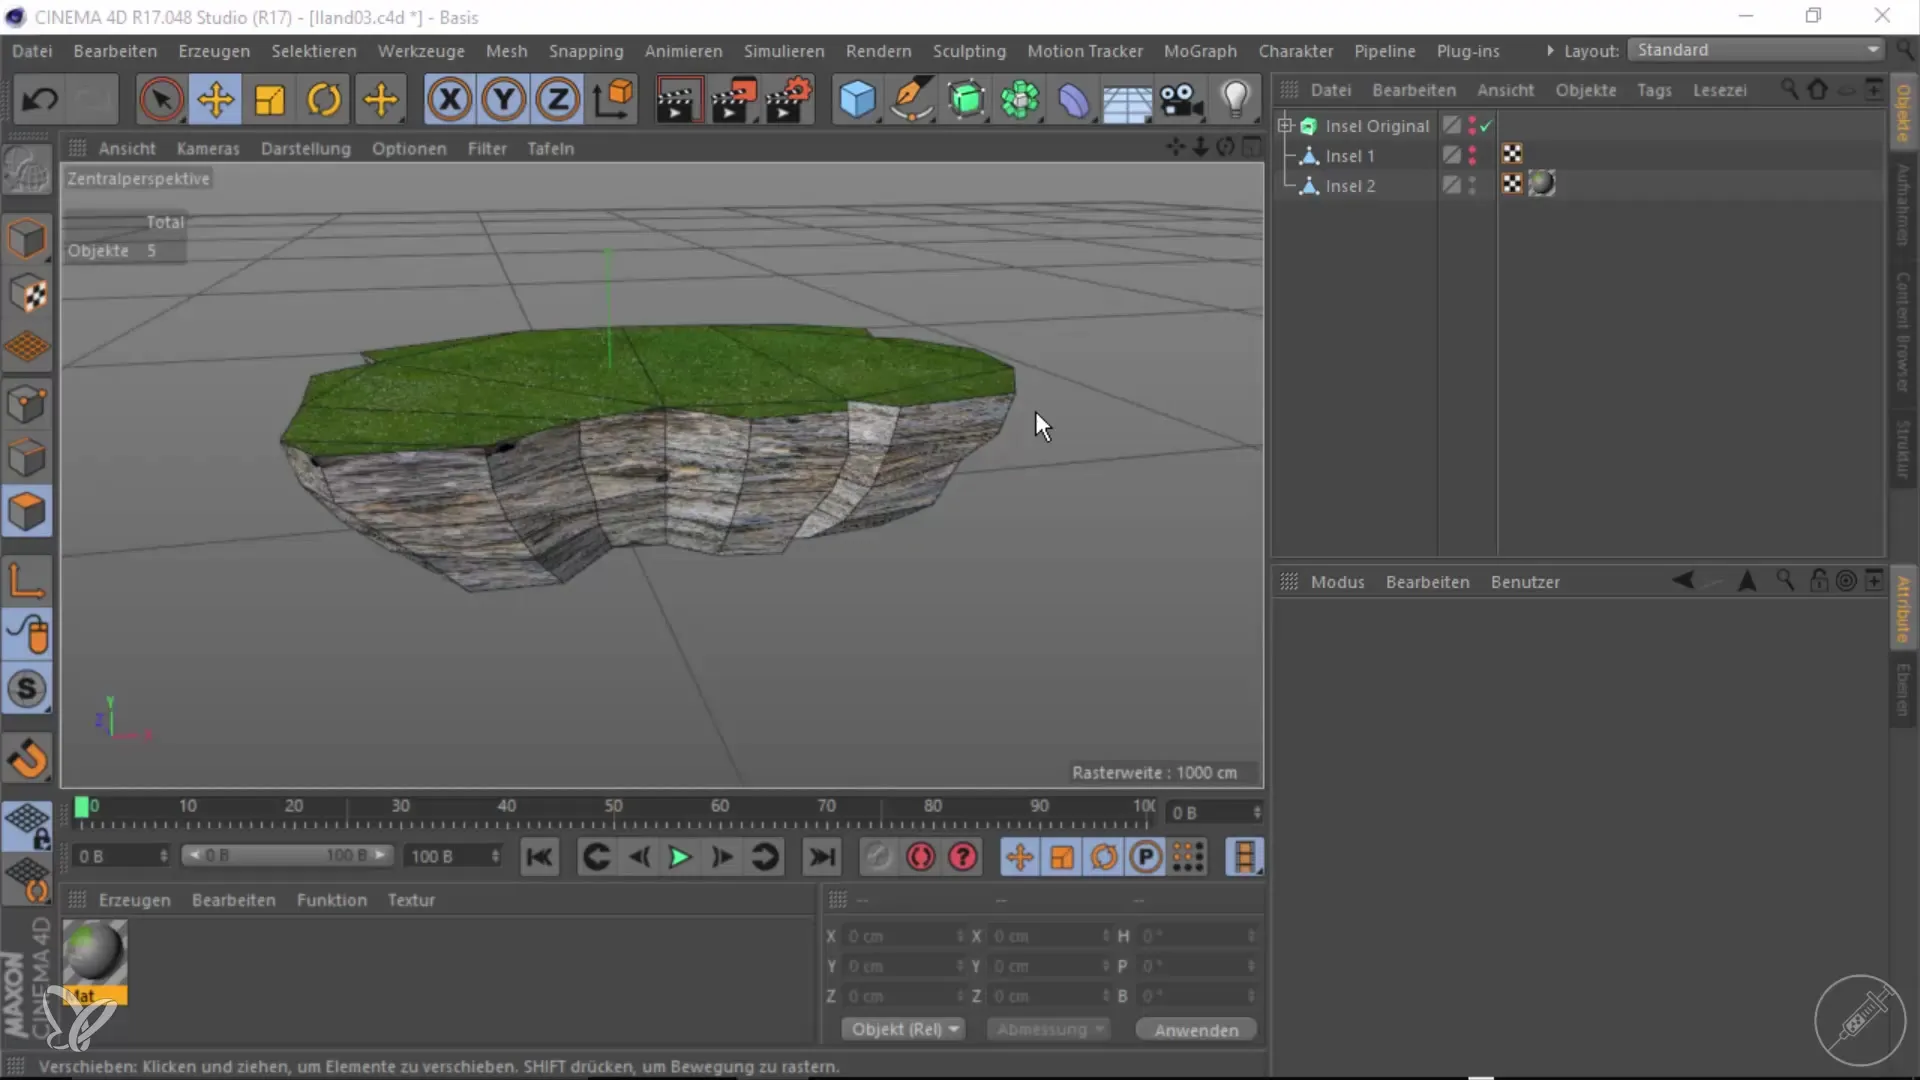Add a light object

click(1236, 99)
